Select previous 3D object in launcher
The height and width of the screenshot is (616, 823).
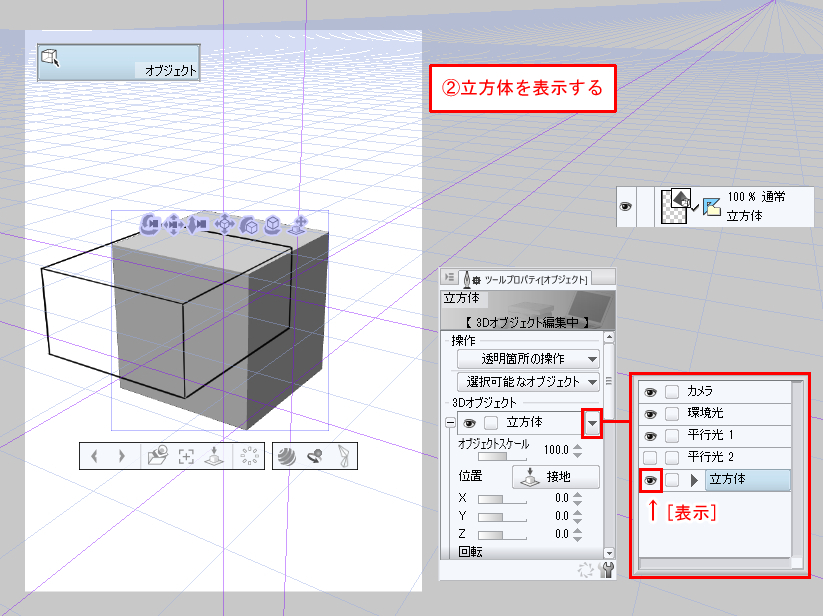(94, 456)
